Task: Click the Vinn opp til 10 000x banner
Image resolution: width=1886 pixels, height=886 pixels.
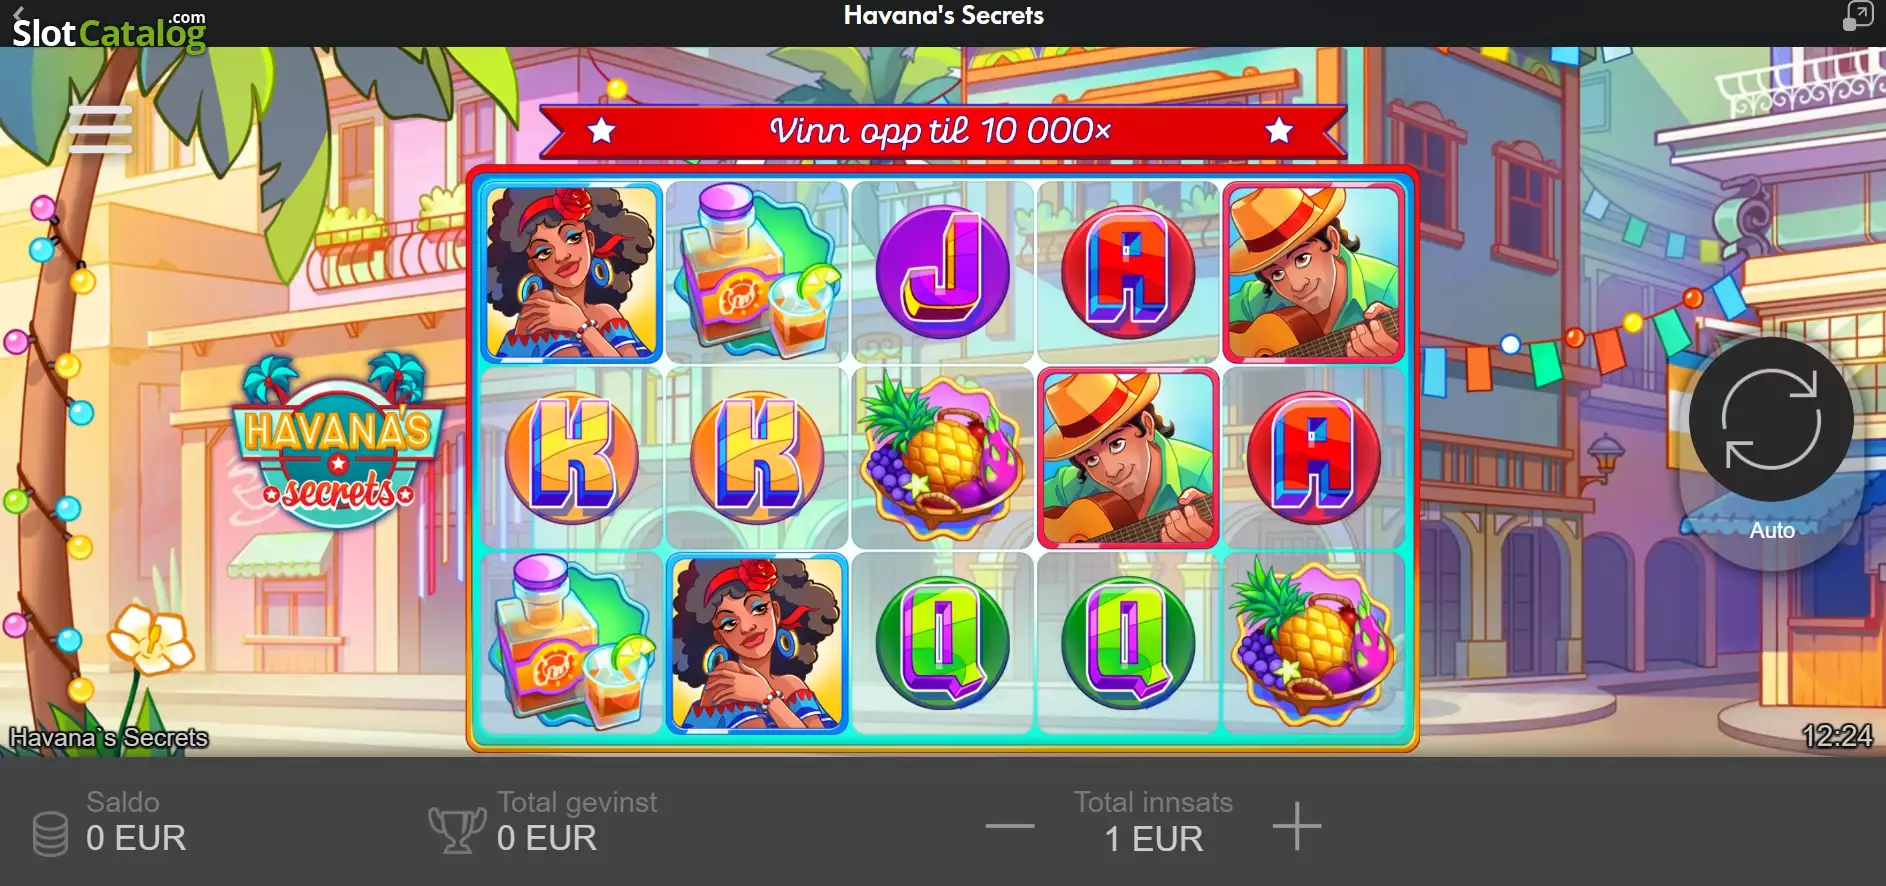Action: [x=943, y=131]
